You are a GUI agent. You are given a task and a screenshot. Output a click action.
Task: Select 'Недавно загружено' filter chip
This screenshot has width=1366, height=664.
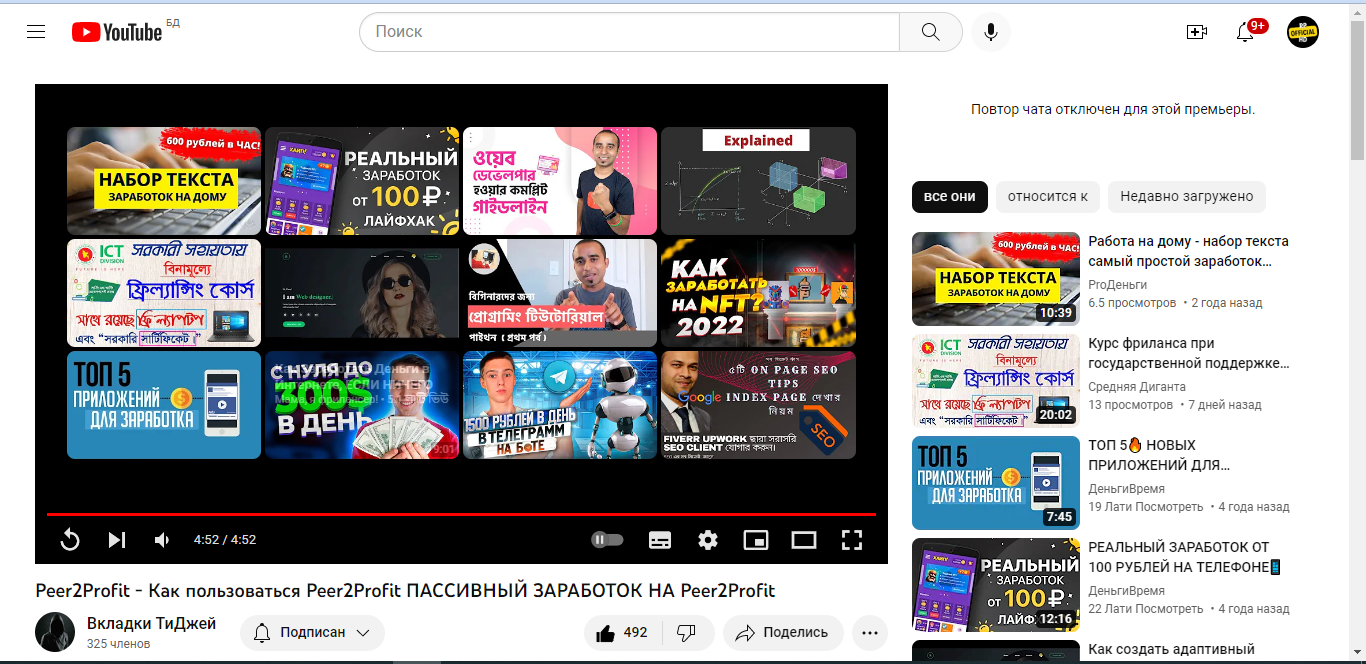(1187, 197)
